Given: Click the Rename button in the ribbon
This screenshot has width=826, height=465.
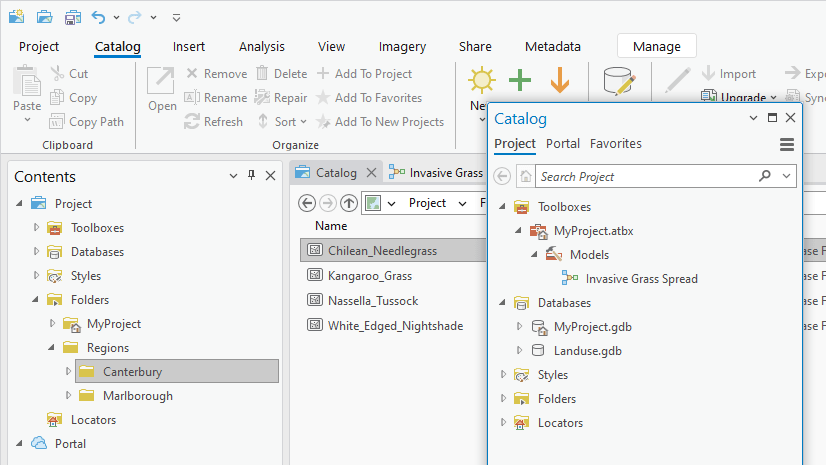Looking at the screenshot, I should 215,98.
